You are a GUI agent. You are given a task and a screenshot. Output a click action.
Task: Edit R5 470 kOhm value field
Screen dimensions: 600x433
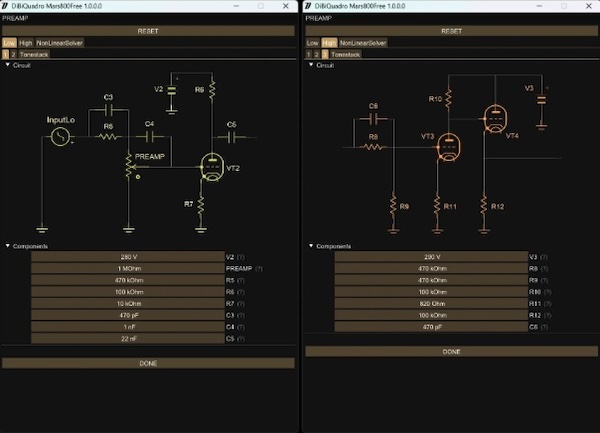point(128,280)
